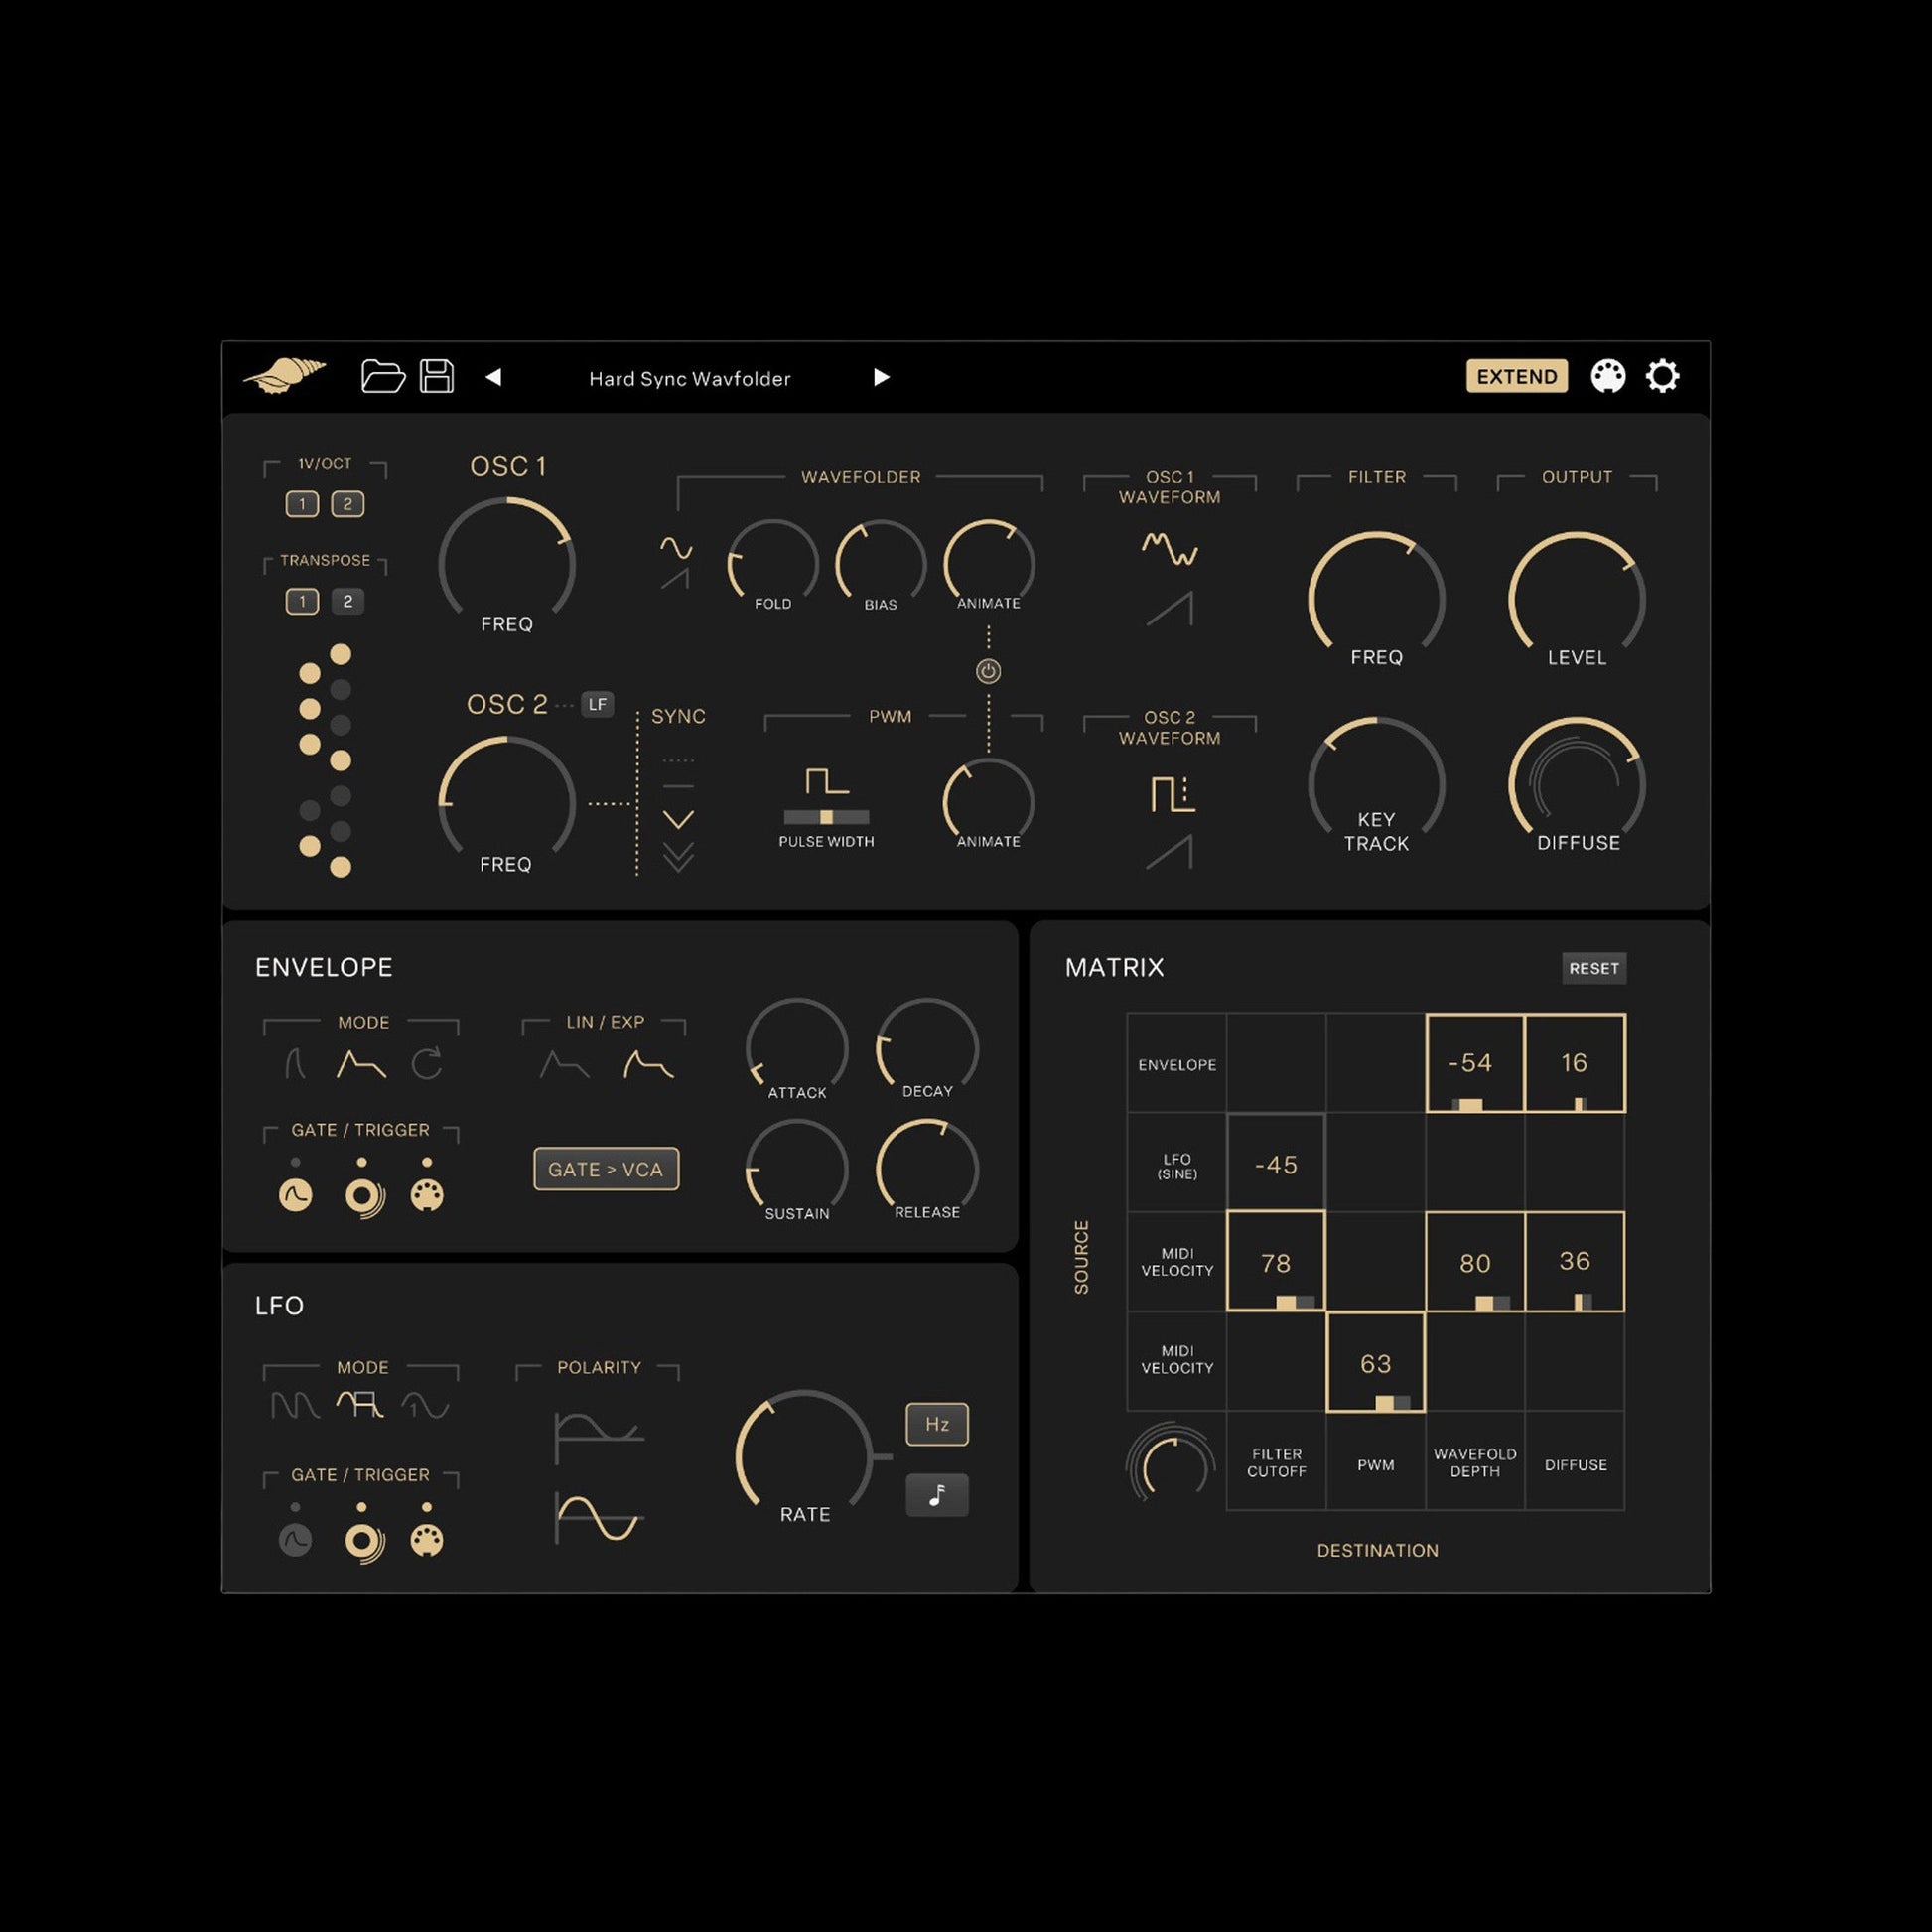1932x1932 pixels.
Task: Toggle the LF switch beside OSC 2
Action: click(x=597, y=704)
